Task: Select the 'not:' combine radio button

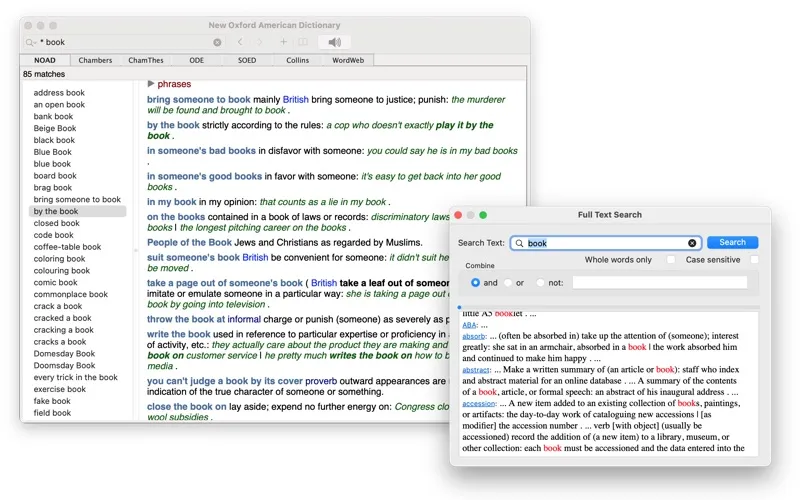Action: pyautogui.click(x=540, y=282)
